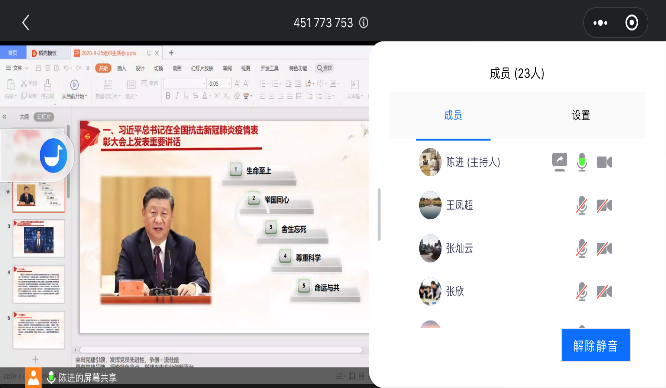Screen dimensions: 666x388
Task: Click the paste clipboard icon
Action: pos(11,85)
